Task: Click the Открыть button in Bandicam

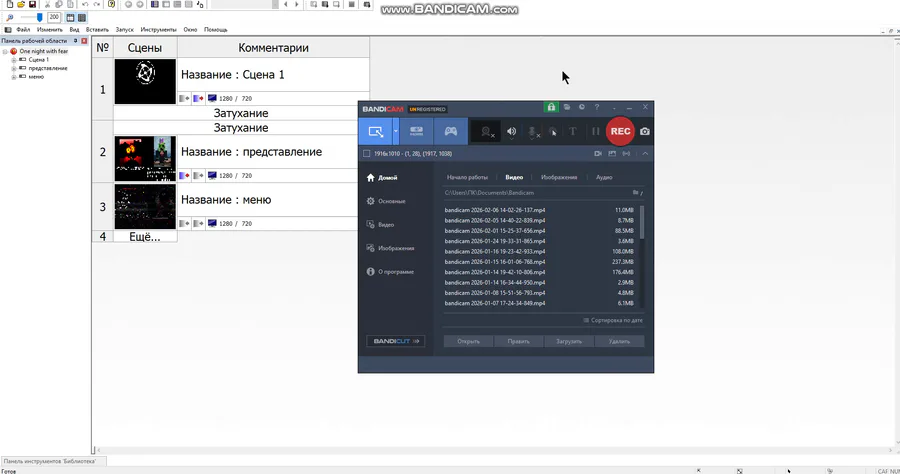Action: coord(468,341)
